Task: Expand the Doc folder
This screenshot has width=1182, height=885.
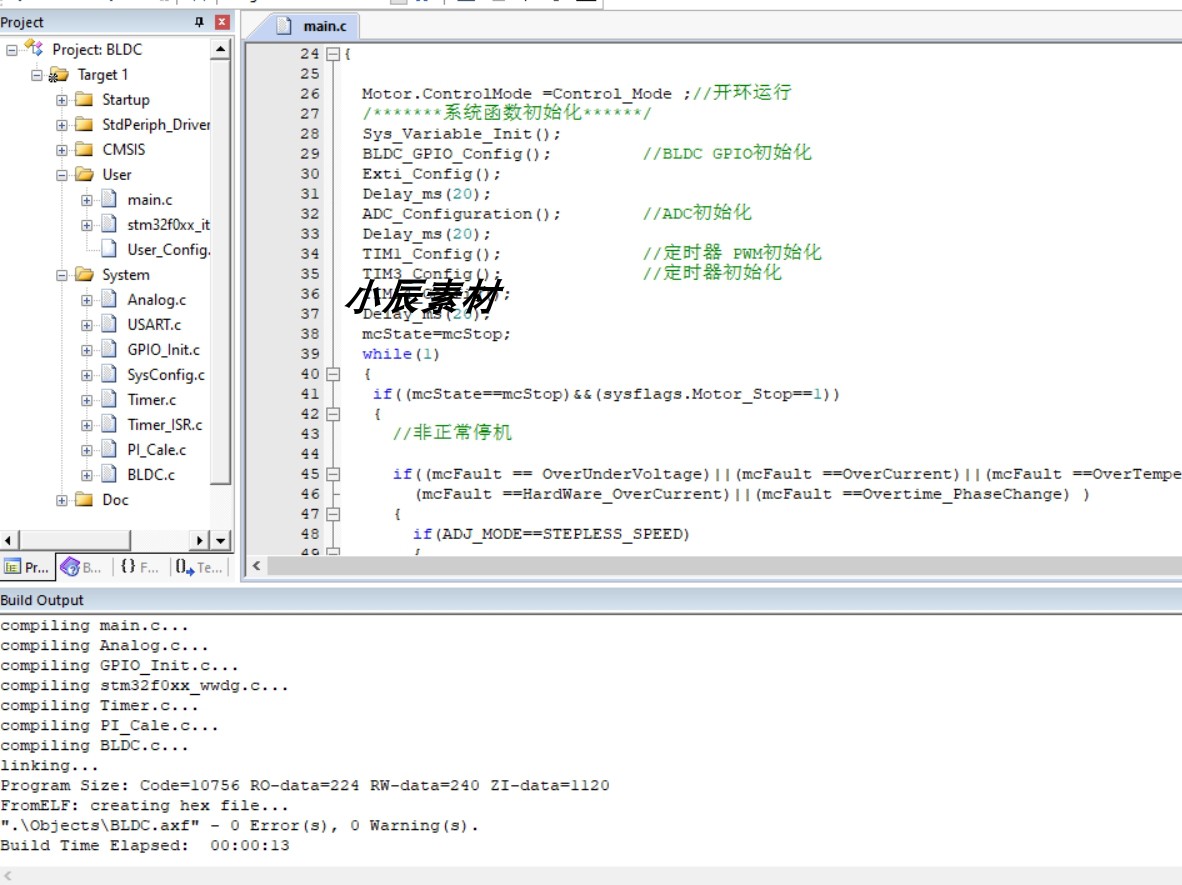Action: [x=62, y=500]
